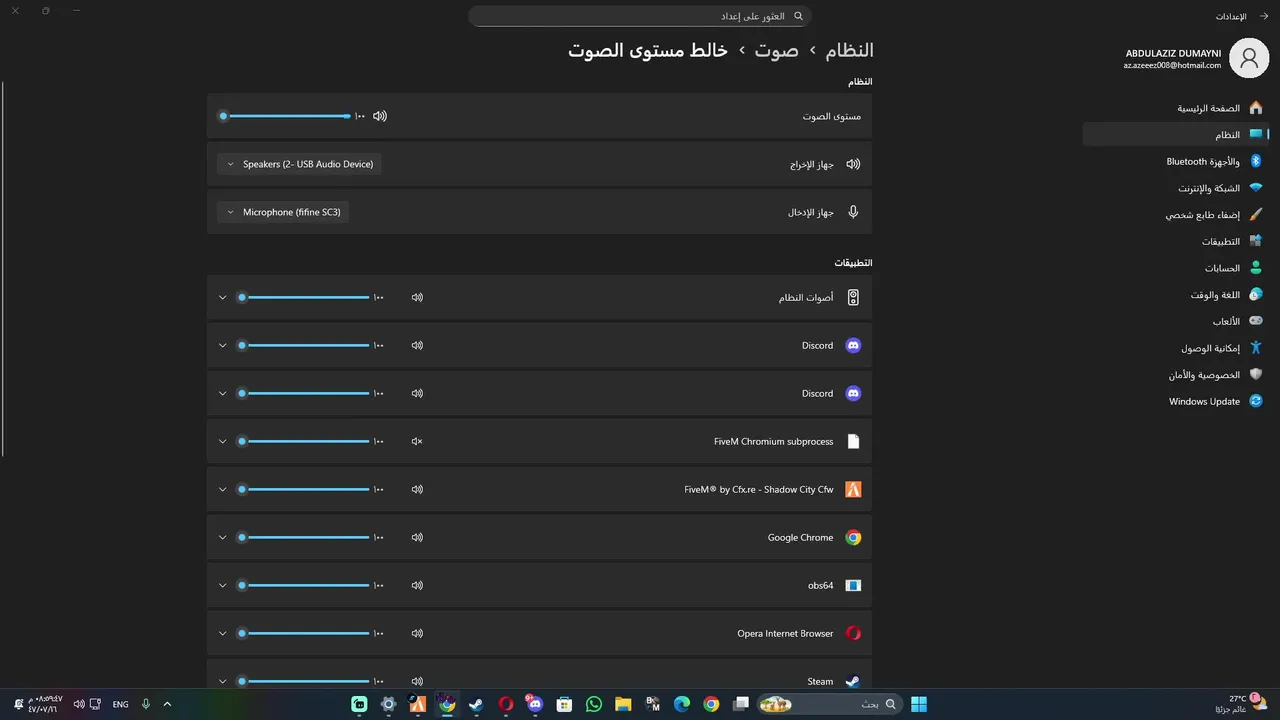Expand FiveM Chromium subprocess row chevron
This screenshot has width=1280, height=720.
(223, 441)
